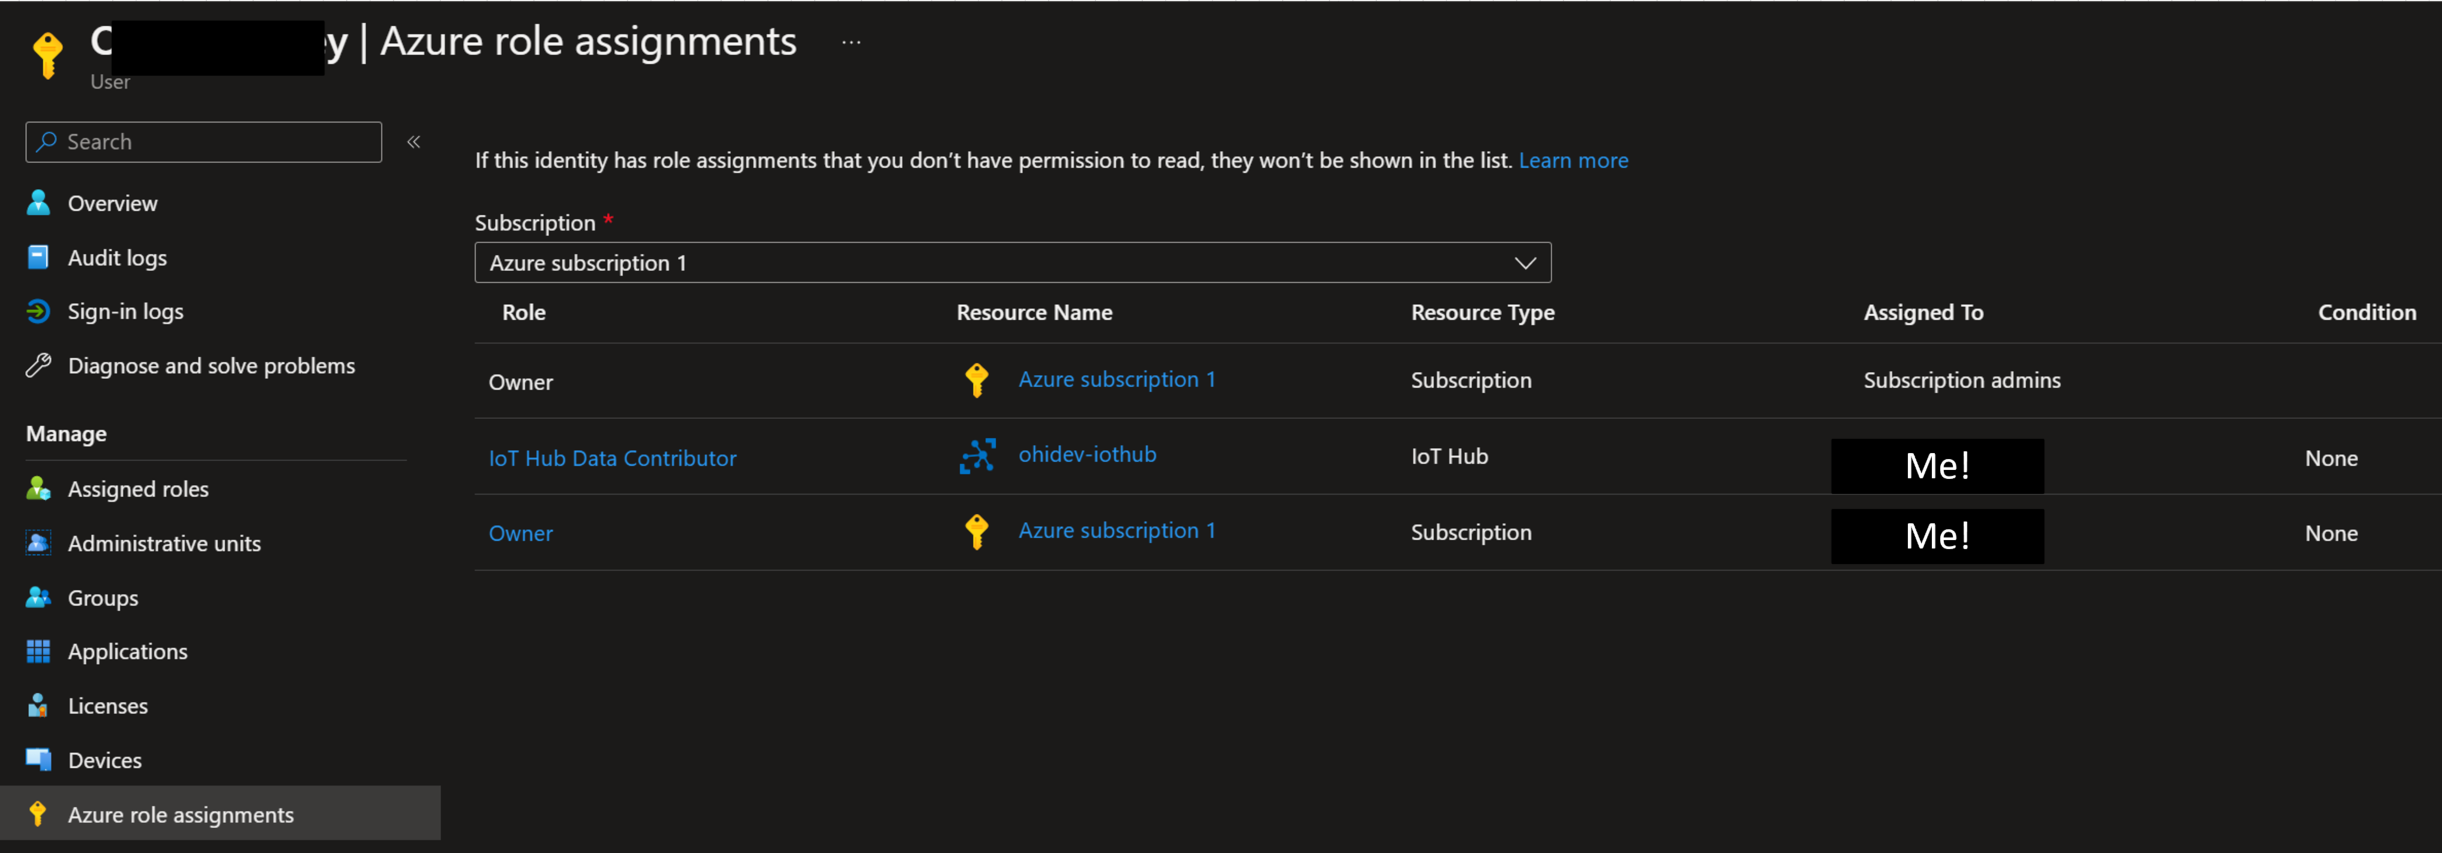Click the User label under the title
This screenshot has height=853, width=2442.
click(110, 82)
